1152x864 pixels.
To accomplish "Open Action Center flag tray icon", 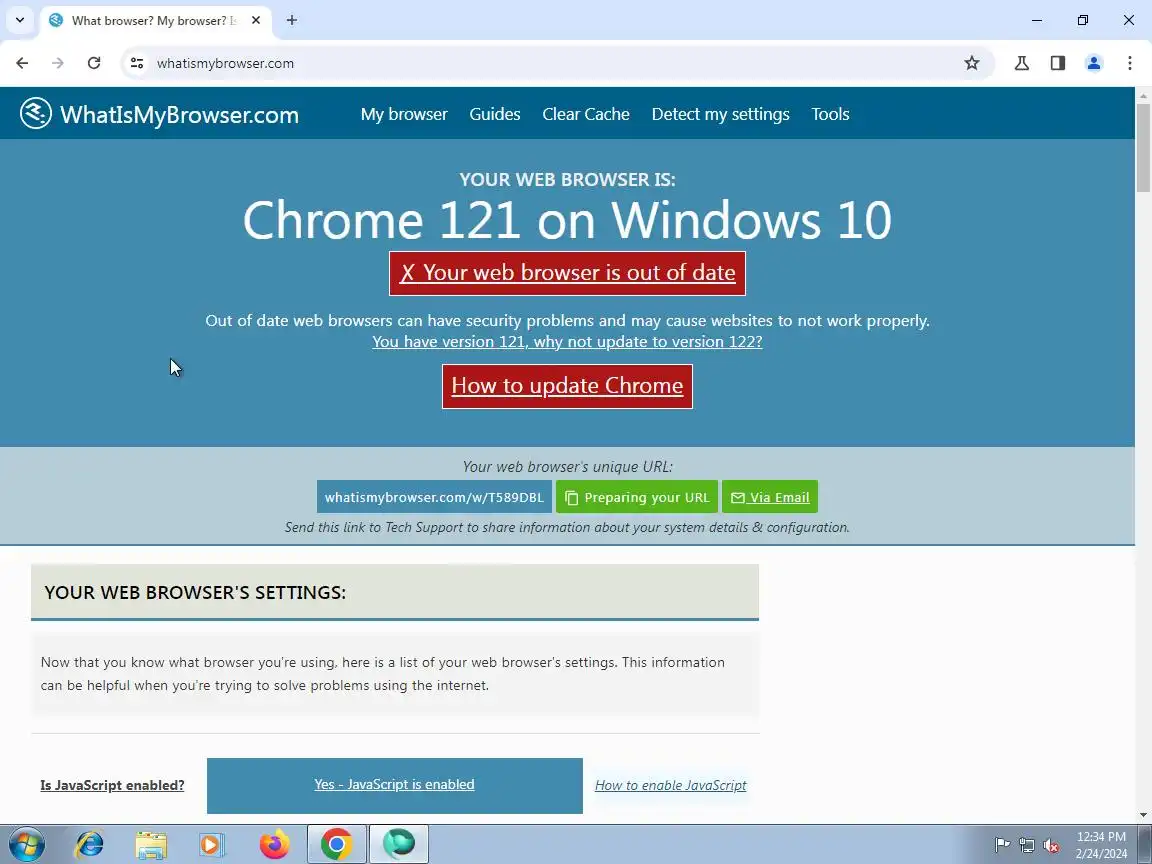I will [x=1002, y=845].
